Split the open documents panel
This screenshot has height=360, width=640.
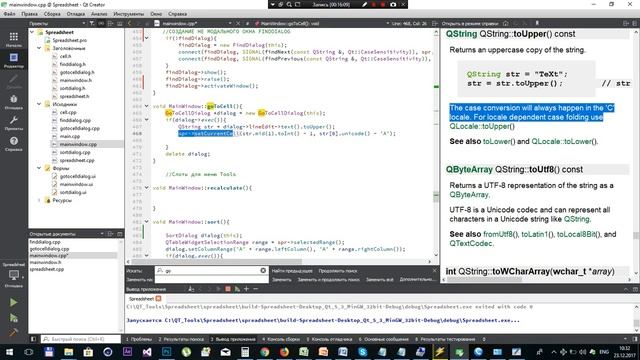coord(111,234)
